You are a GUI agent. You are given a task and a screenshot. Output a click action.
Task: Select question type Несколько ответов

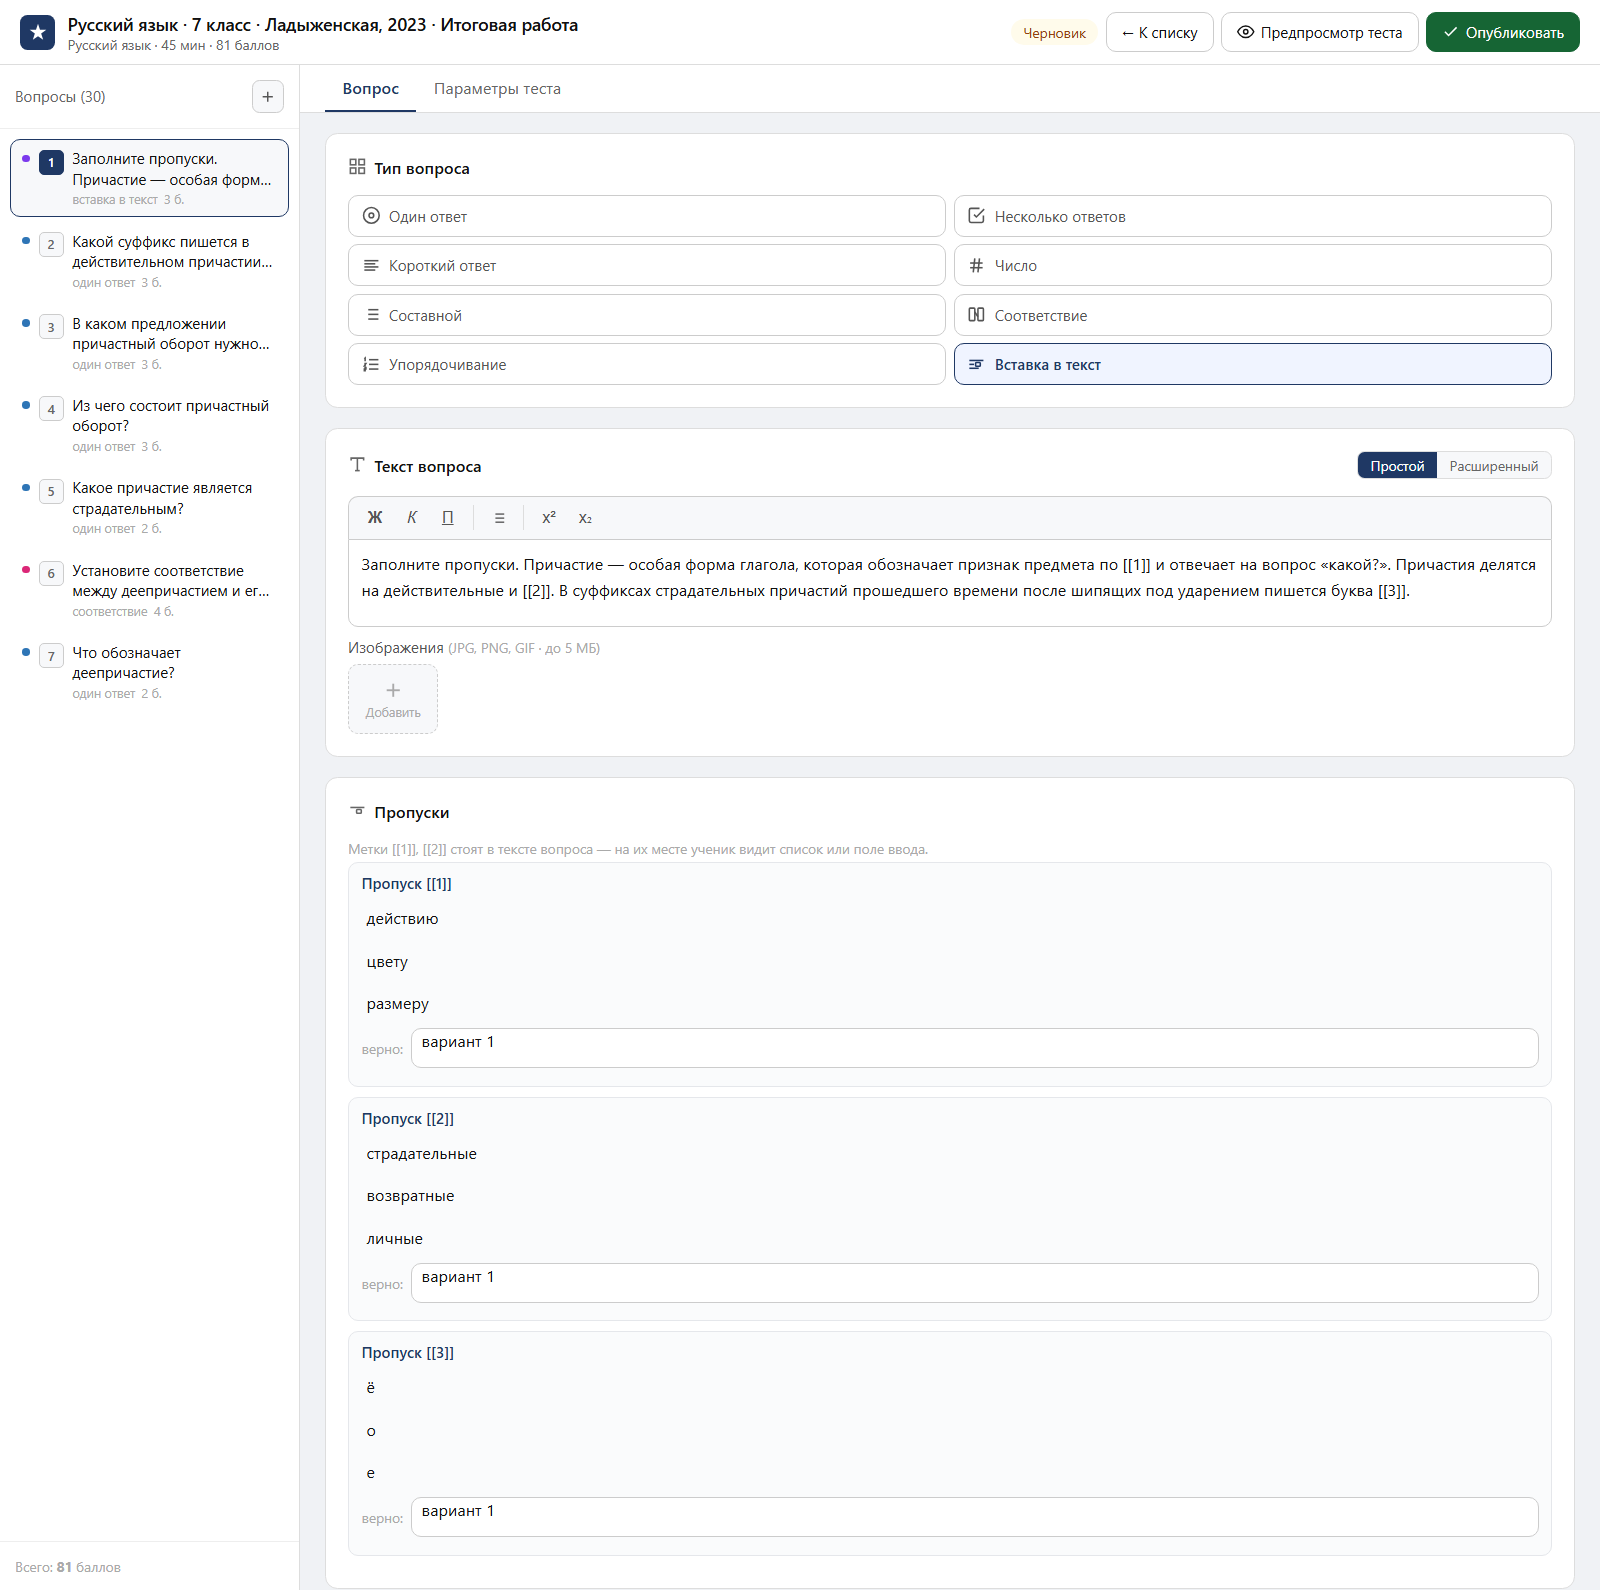(x=1253, y=216)
